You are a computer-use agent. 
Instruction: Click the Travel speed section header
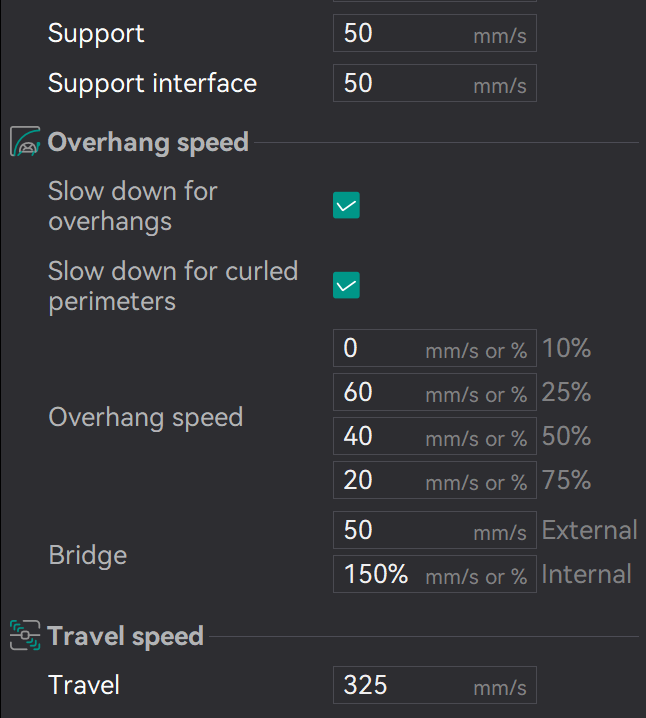[x=125, y=636]
